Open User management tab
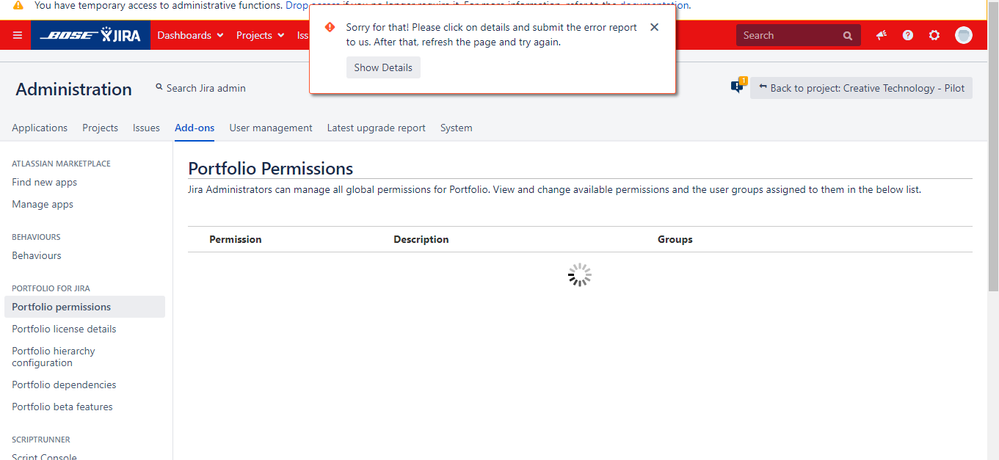Screen dimensions: 999x460 pos(271,127)
